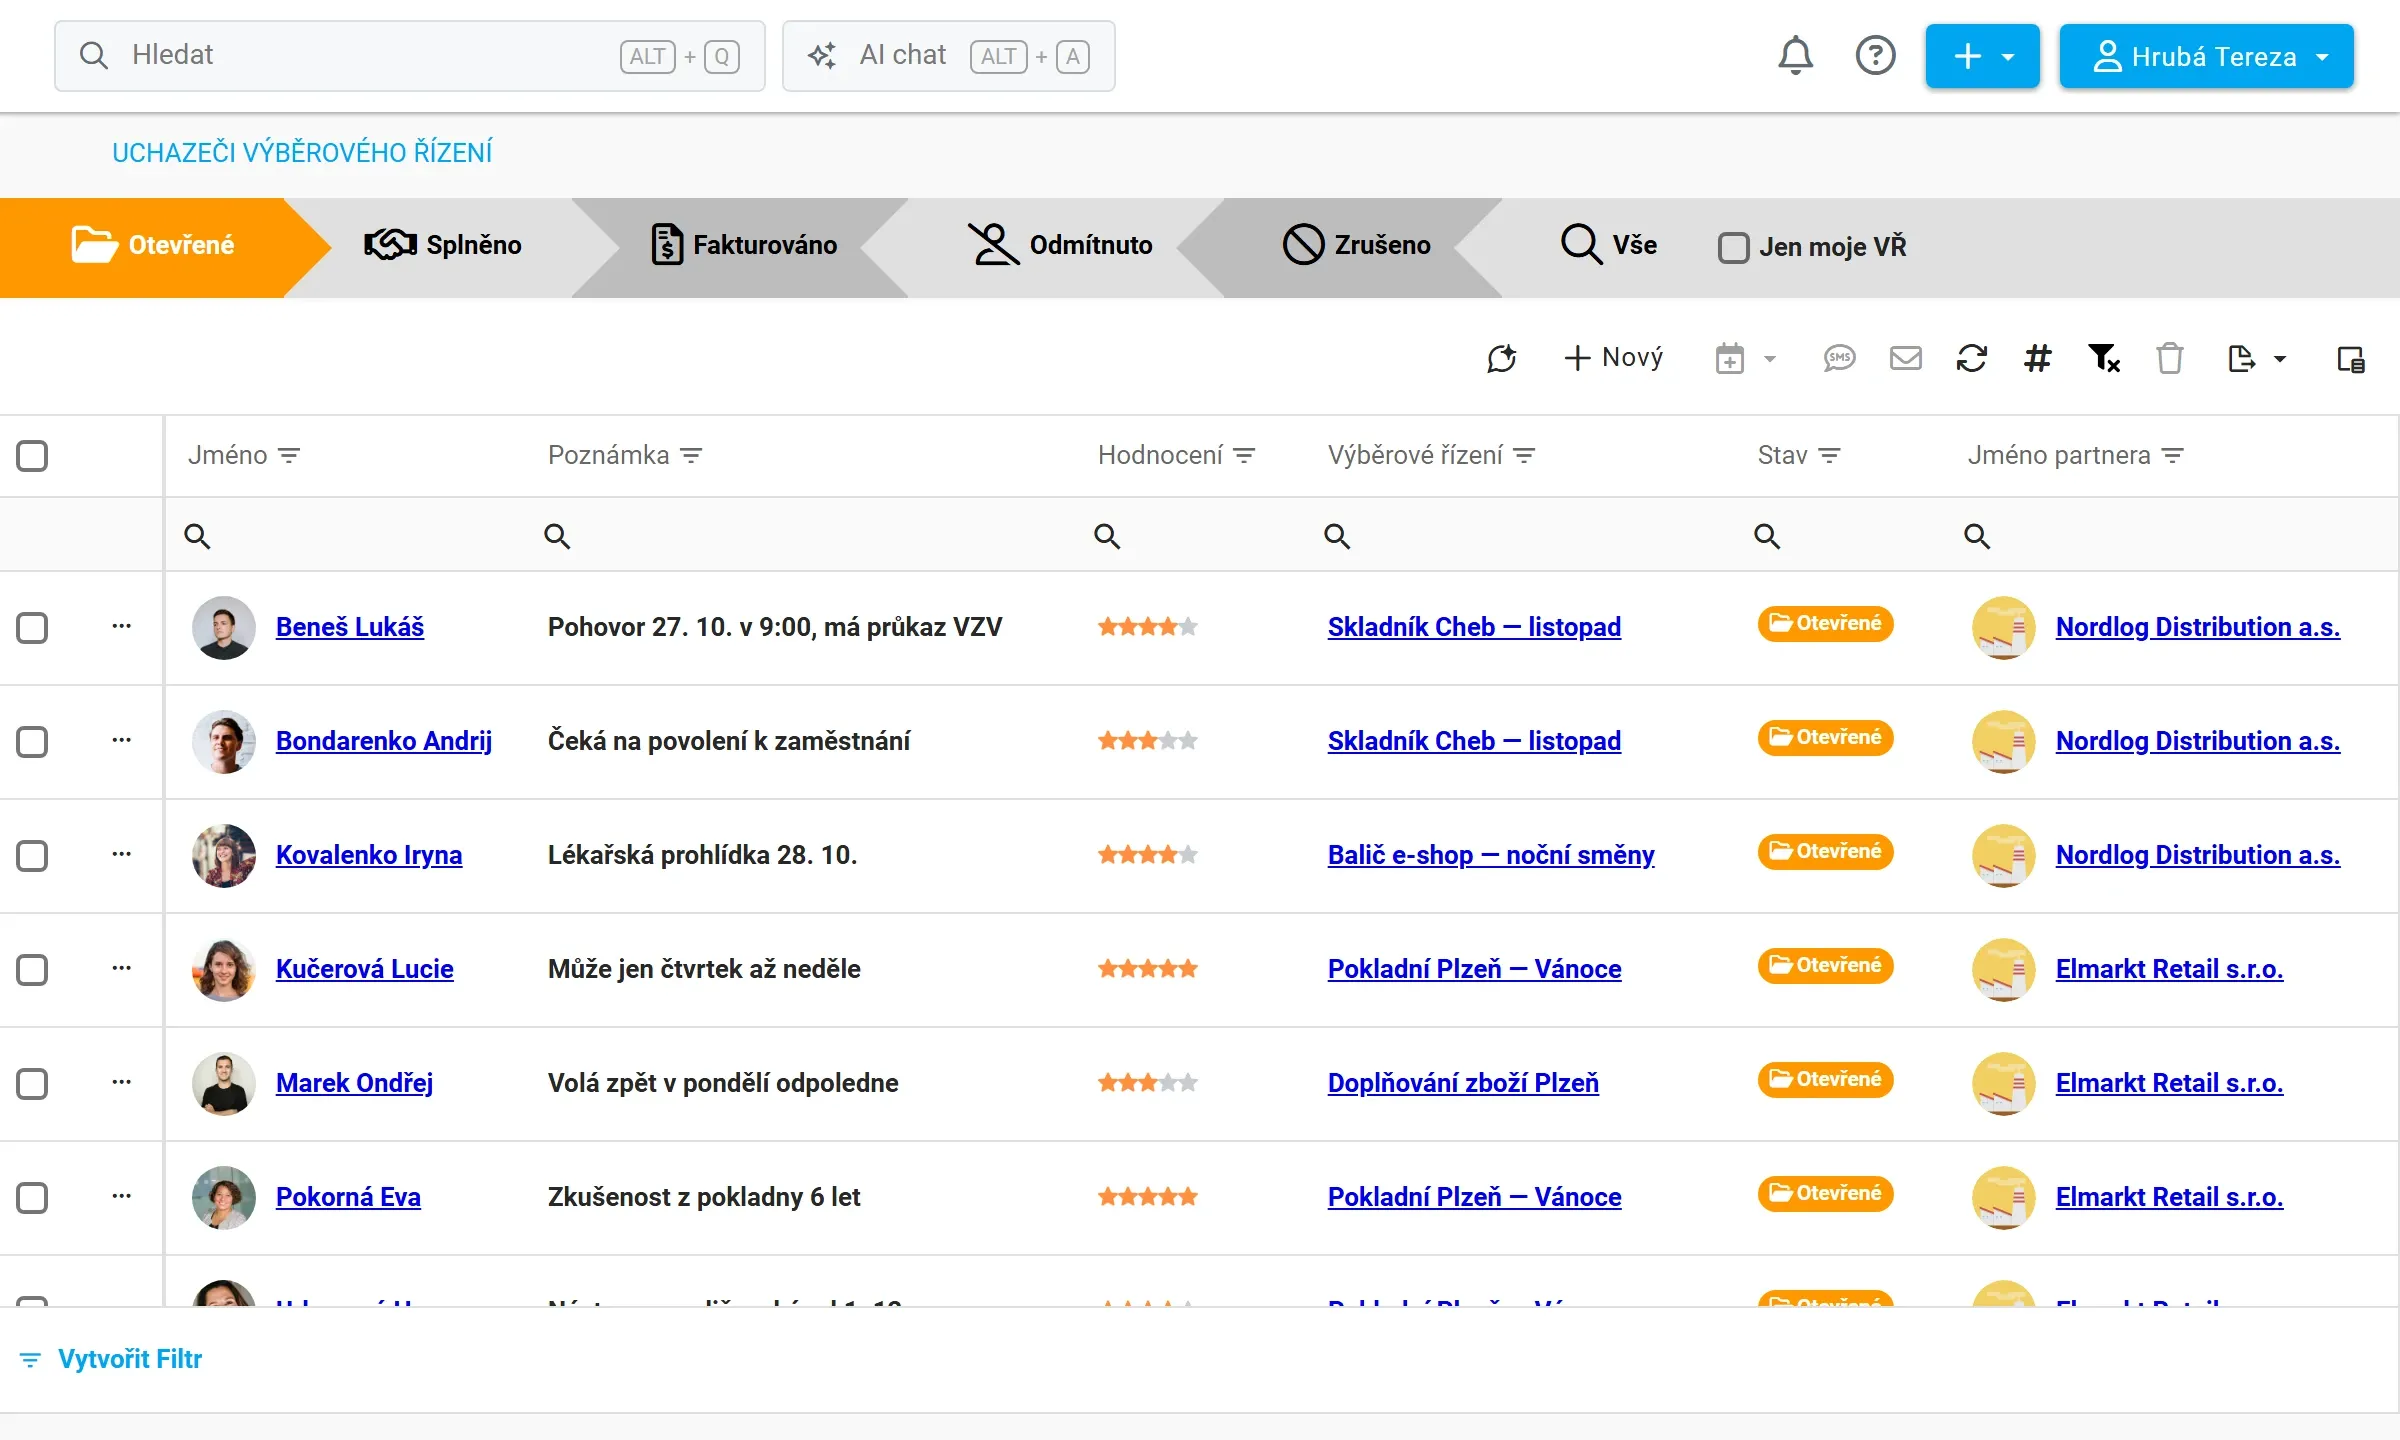This screenshot has height=1440, width=2400.
Task: Expand the Hrubá Tereza user menu
Action: (2206, 56)
